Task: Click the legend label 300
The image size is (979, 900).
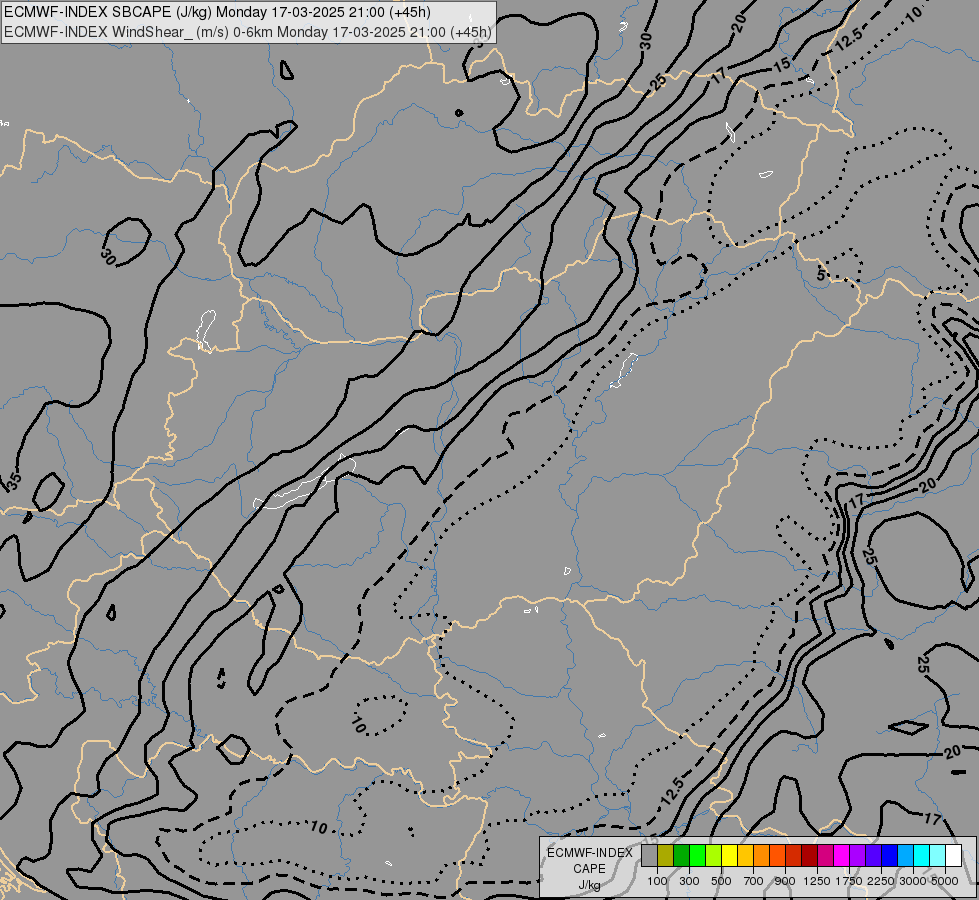Action: coord(689,881)
